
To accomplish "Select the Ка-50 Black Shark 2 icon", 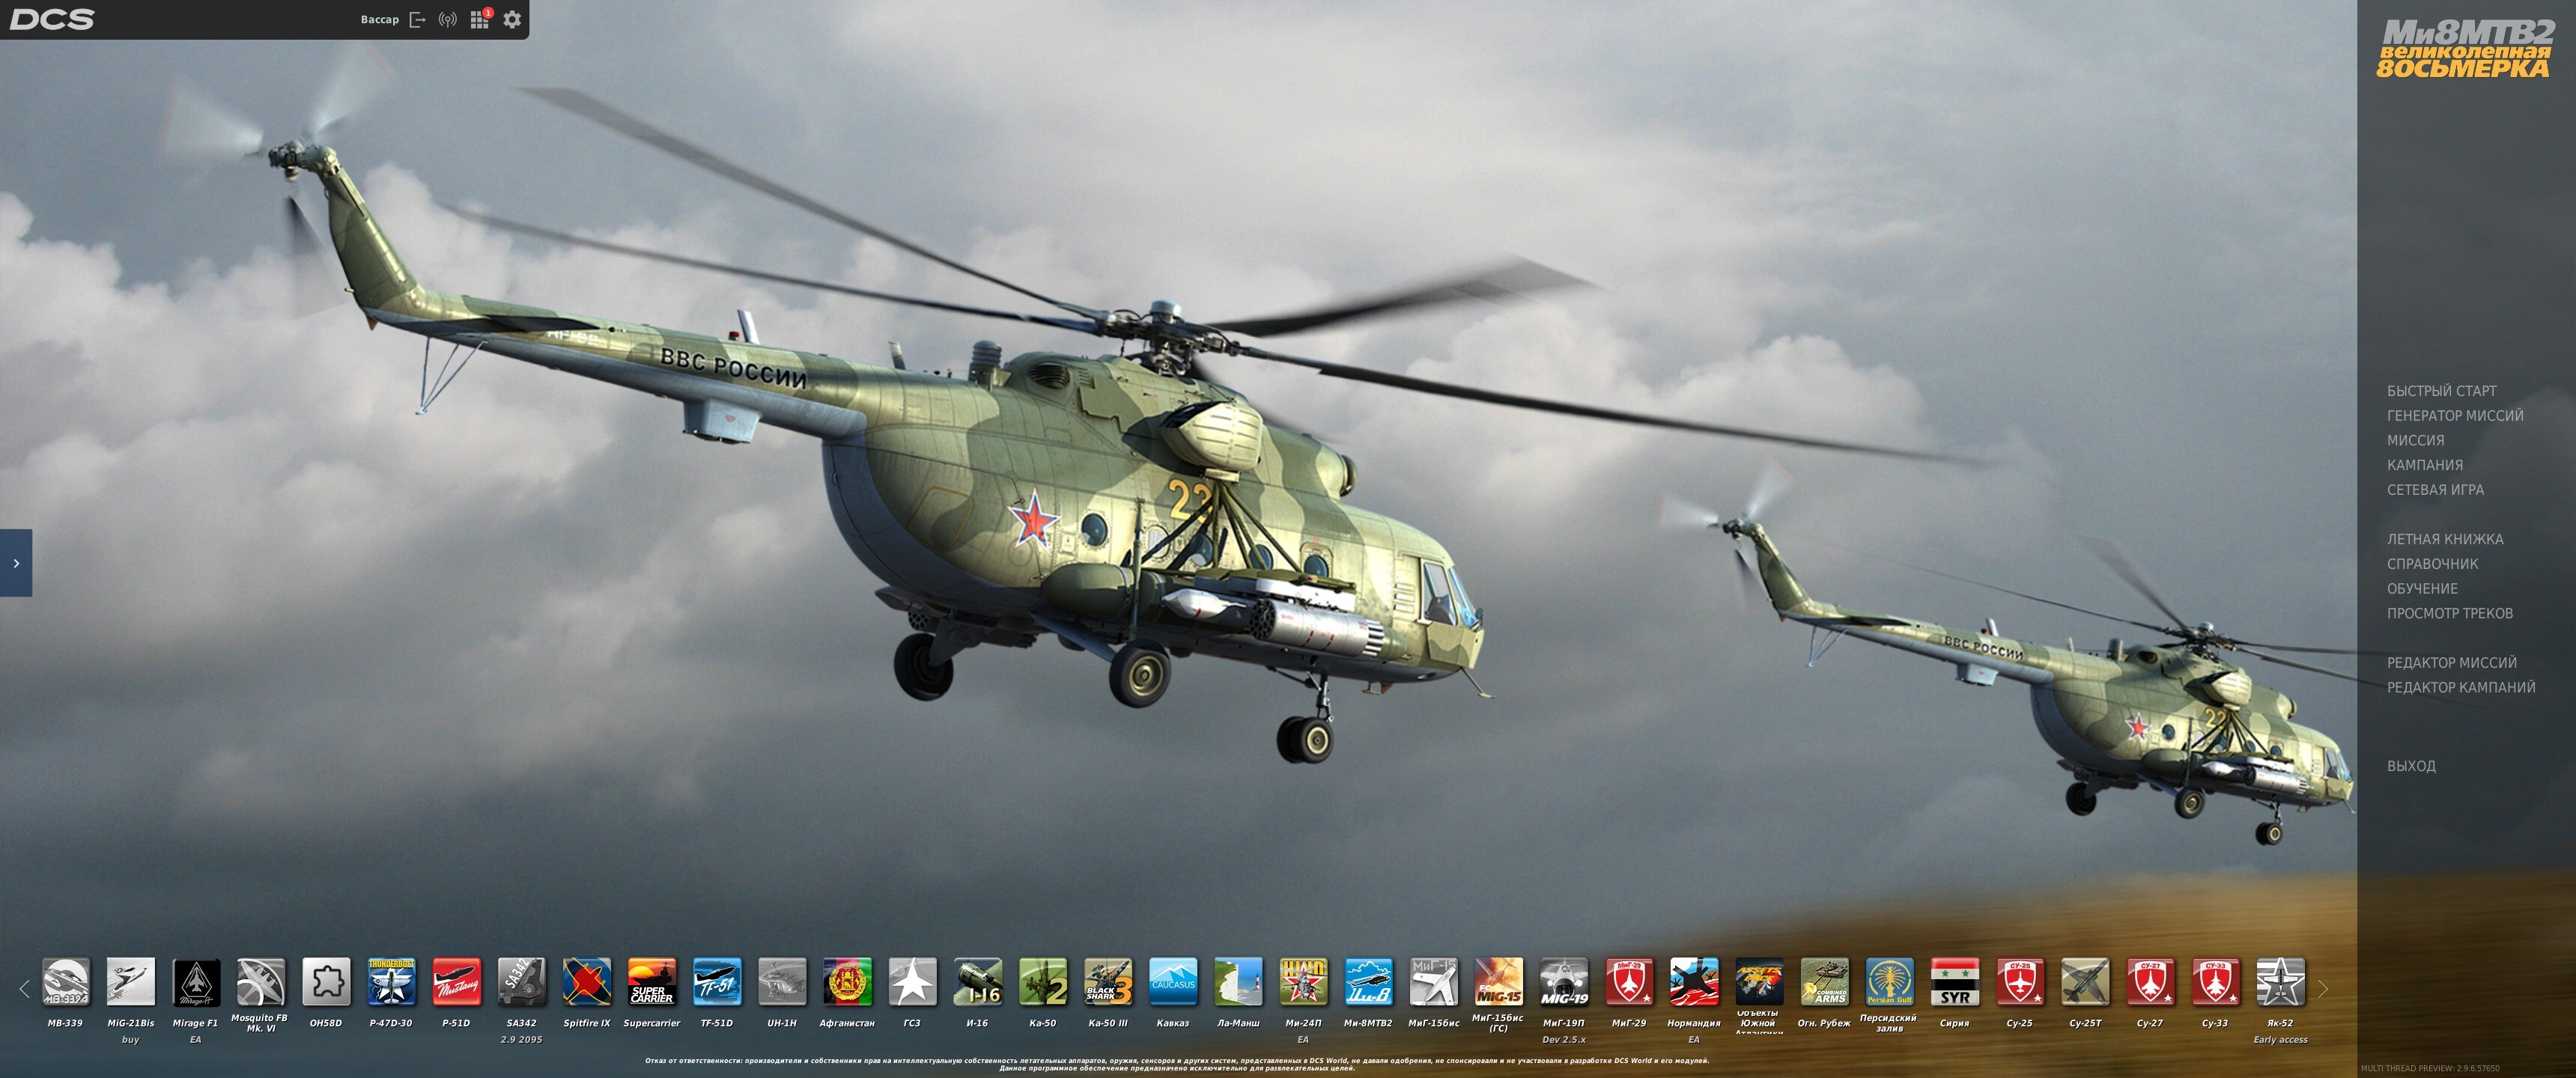I will [x=1043, y=981].
